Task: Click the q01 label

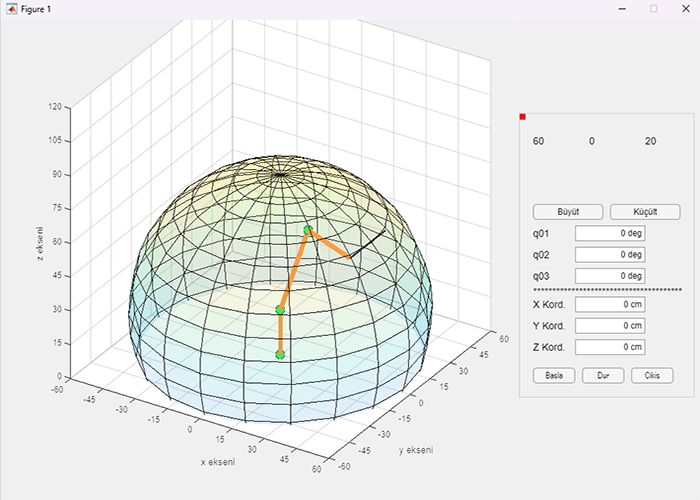Action: (541, 233)
